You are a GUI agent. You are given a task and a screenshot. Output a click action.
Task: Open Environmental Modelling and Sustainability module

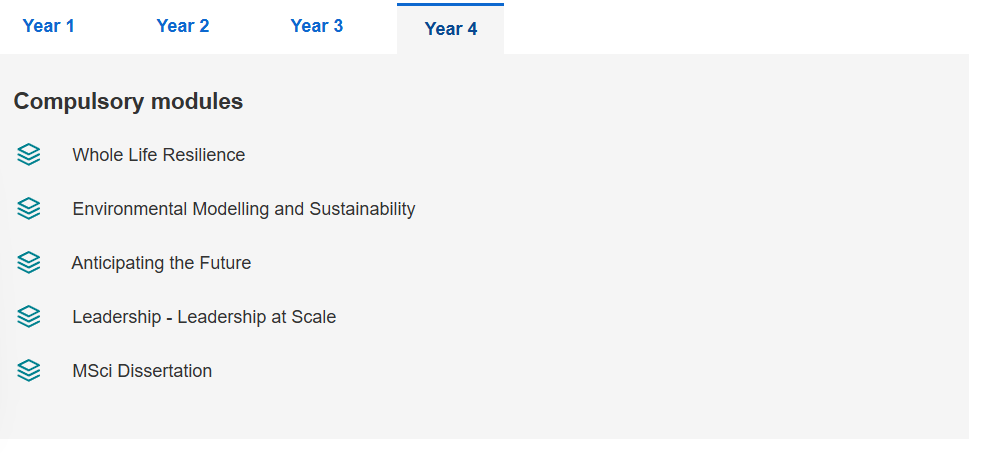(x=244, y=209)
